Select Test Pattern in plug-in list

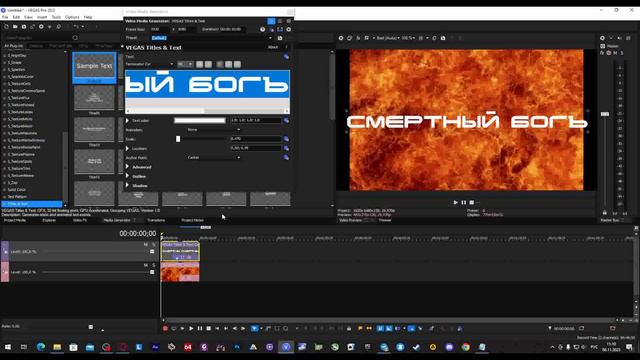[x=17, y=197]
